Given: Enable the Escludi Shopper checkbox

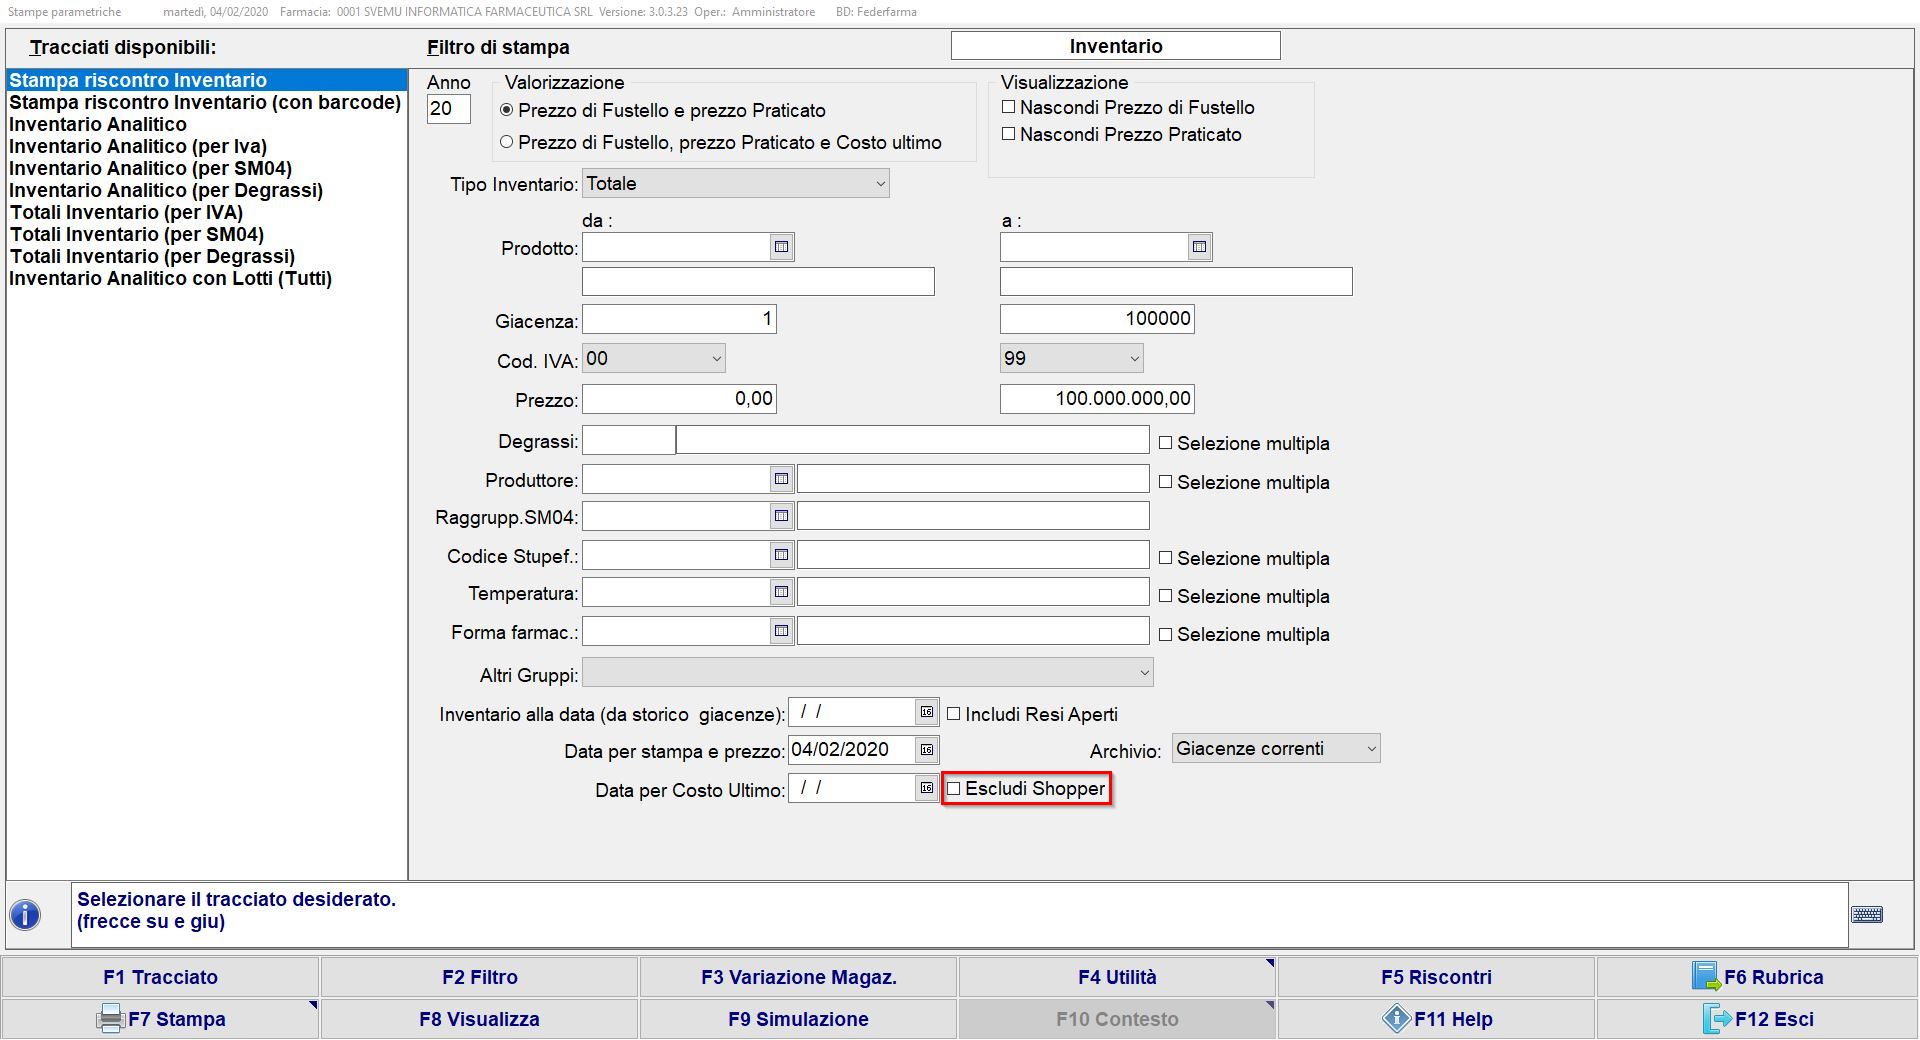Looking at the screenshot, I should [x=954, y=789].
